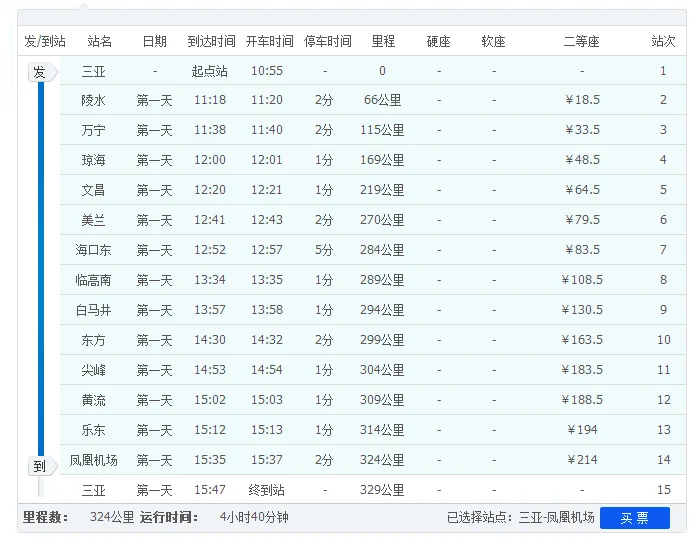Click price ¥33.5 for 万宁
Image resolution: width=694 pixels, height=540 pixels.
click(582, 130)
